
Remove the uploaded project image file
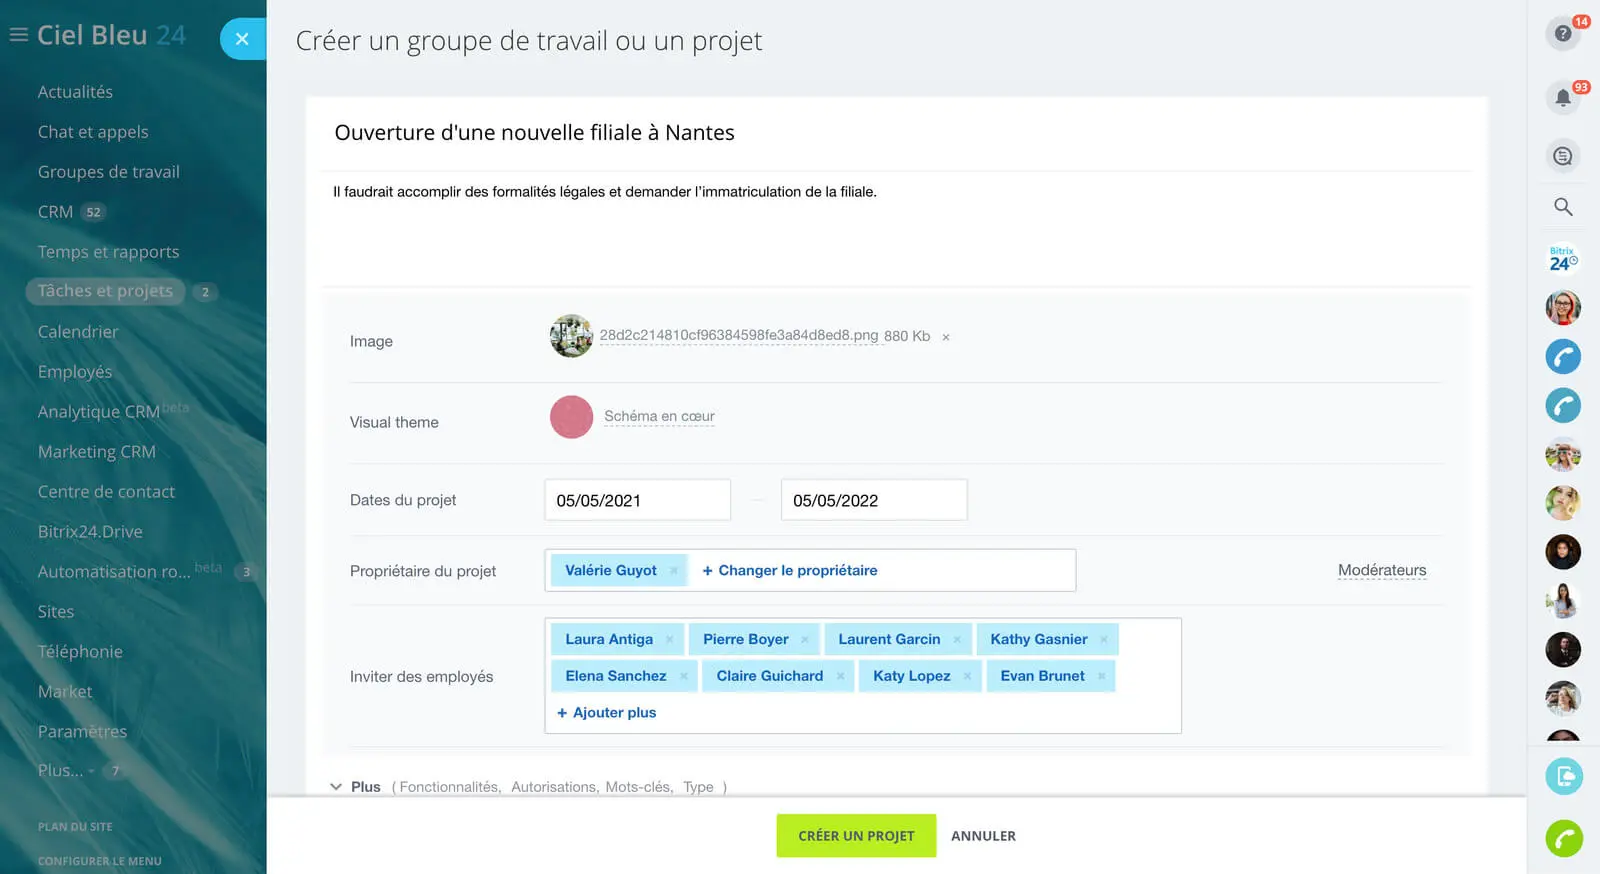tap(946, 337)
